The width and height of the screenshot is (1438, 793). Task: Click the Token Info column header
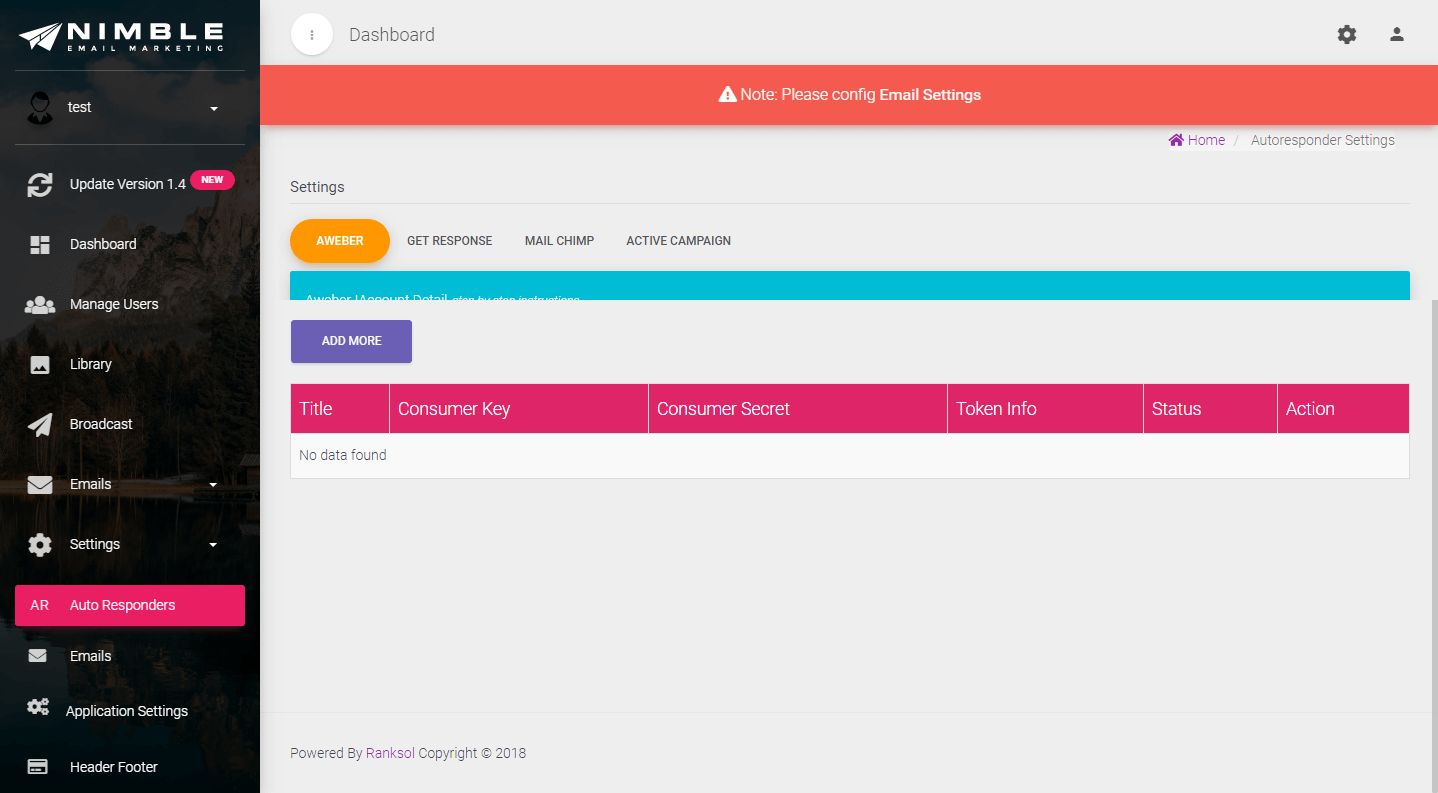coord(1045,409)
